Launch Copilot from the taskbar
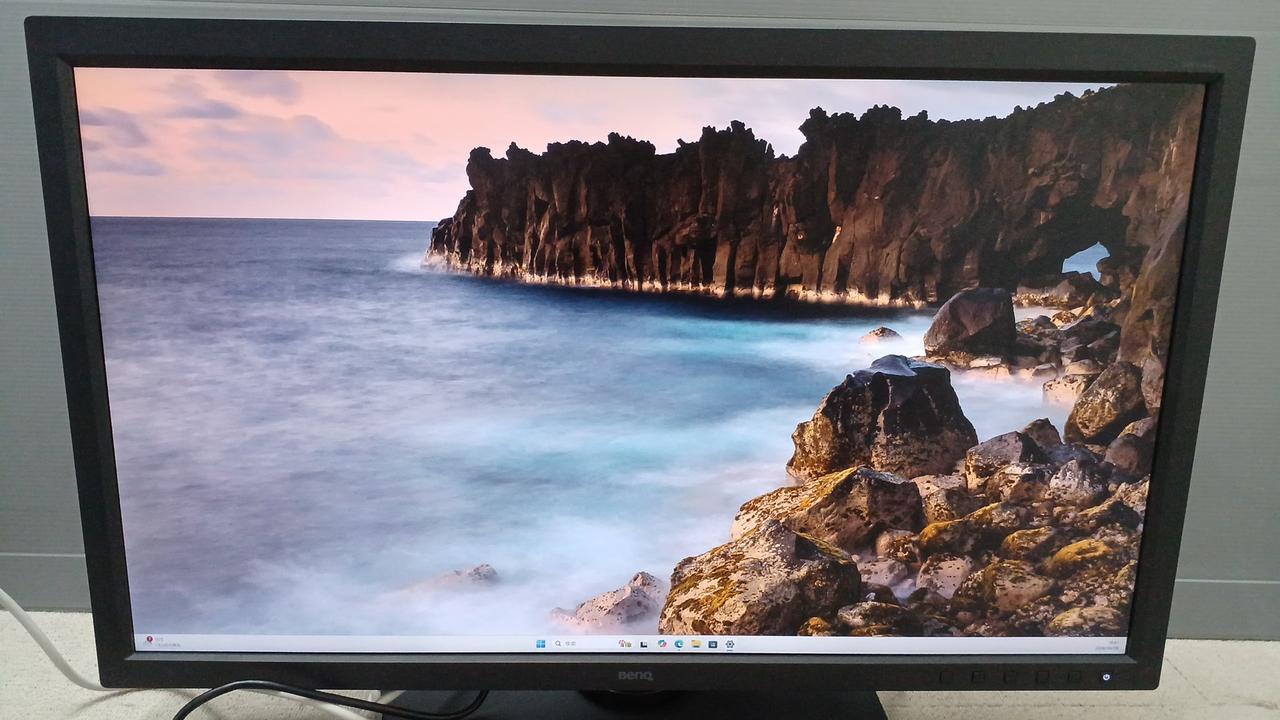The height and width of the screenshot is (720, 1280). [661, 643]
